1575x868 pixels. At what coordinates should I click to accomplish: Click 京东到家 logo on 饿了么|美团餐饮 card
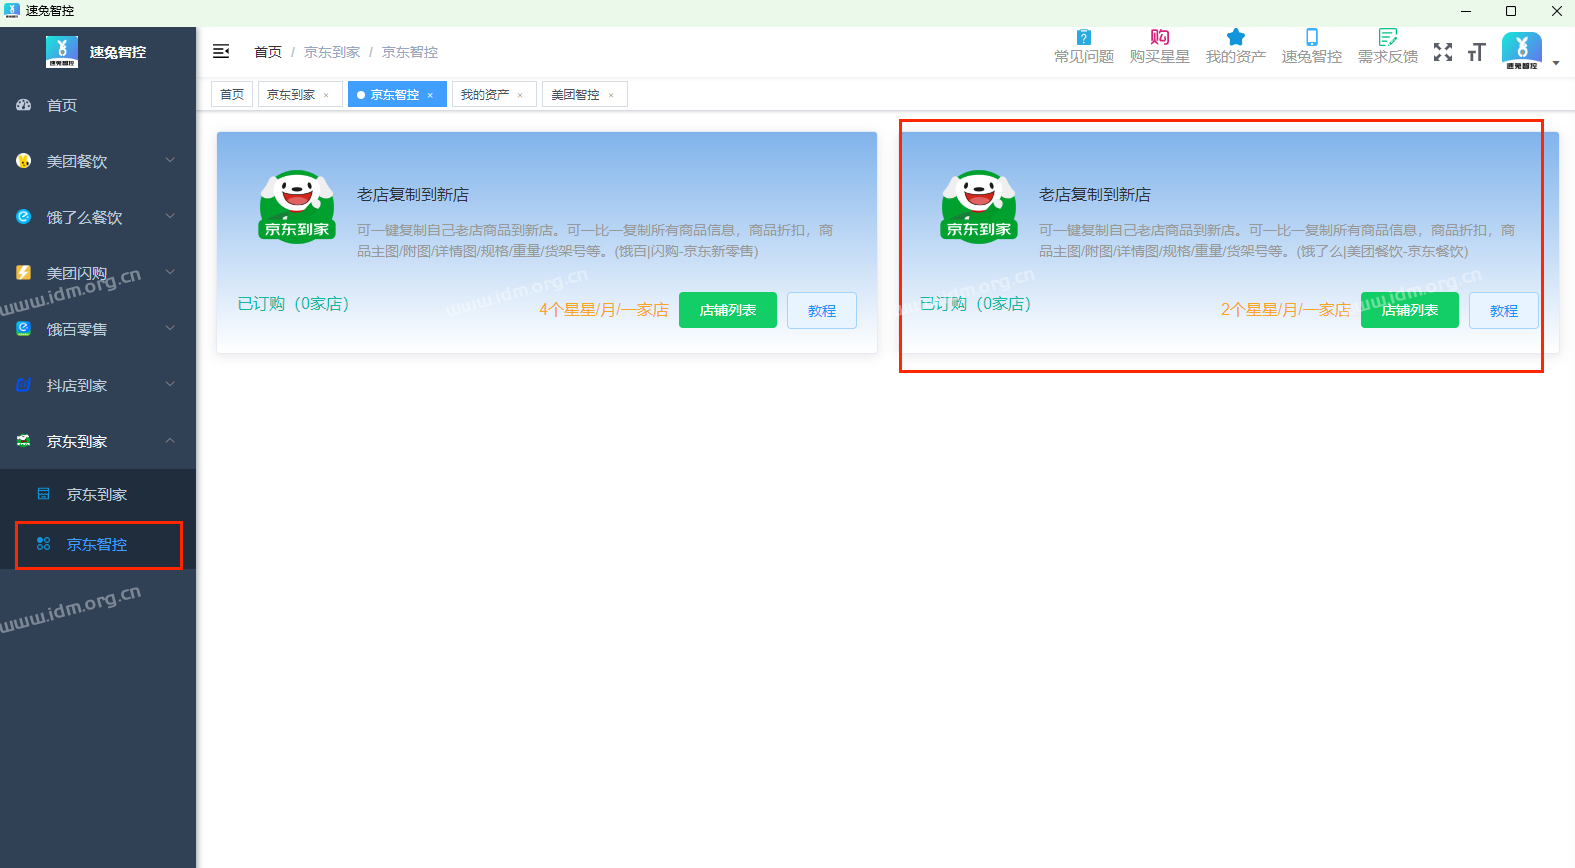coord(979,206)
